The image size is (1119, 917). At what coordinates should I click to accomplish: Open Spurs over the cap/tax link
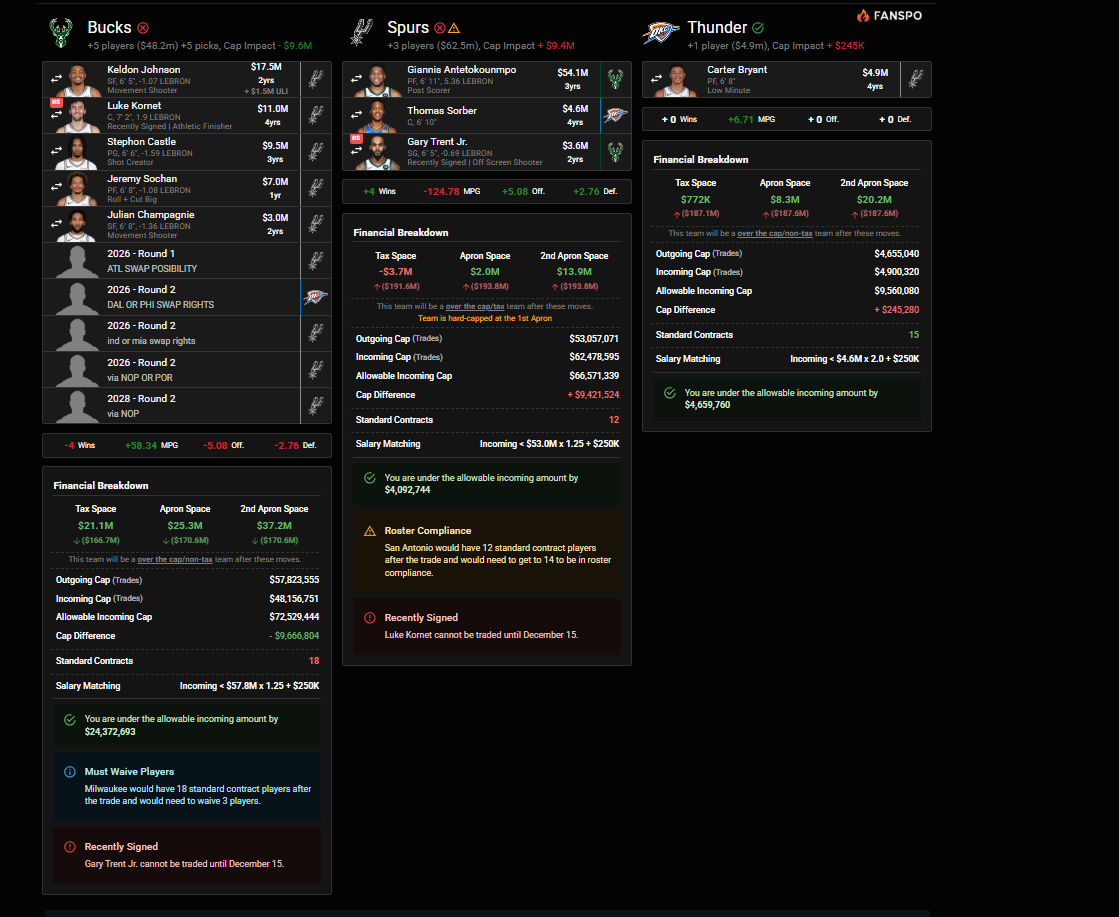tap(475, 306)
